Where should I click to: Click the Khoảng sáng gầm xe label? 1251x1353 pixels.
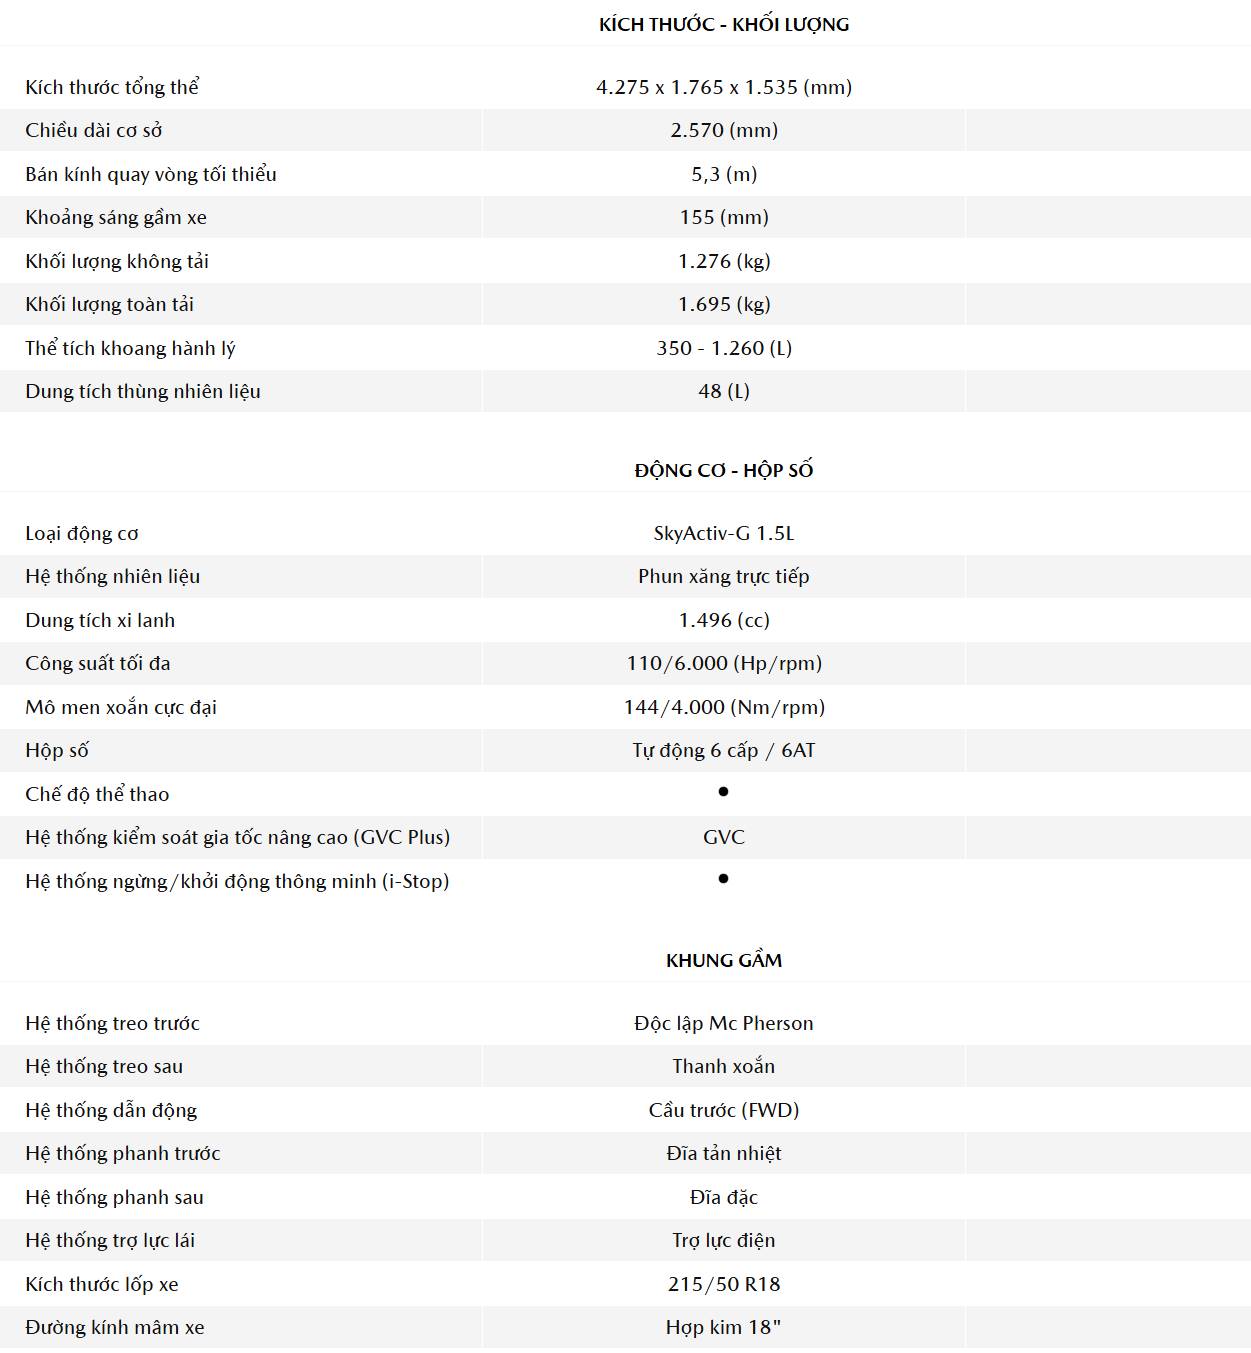(116, 217)
